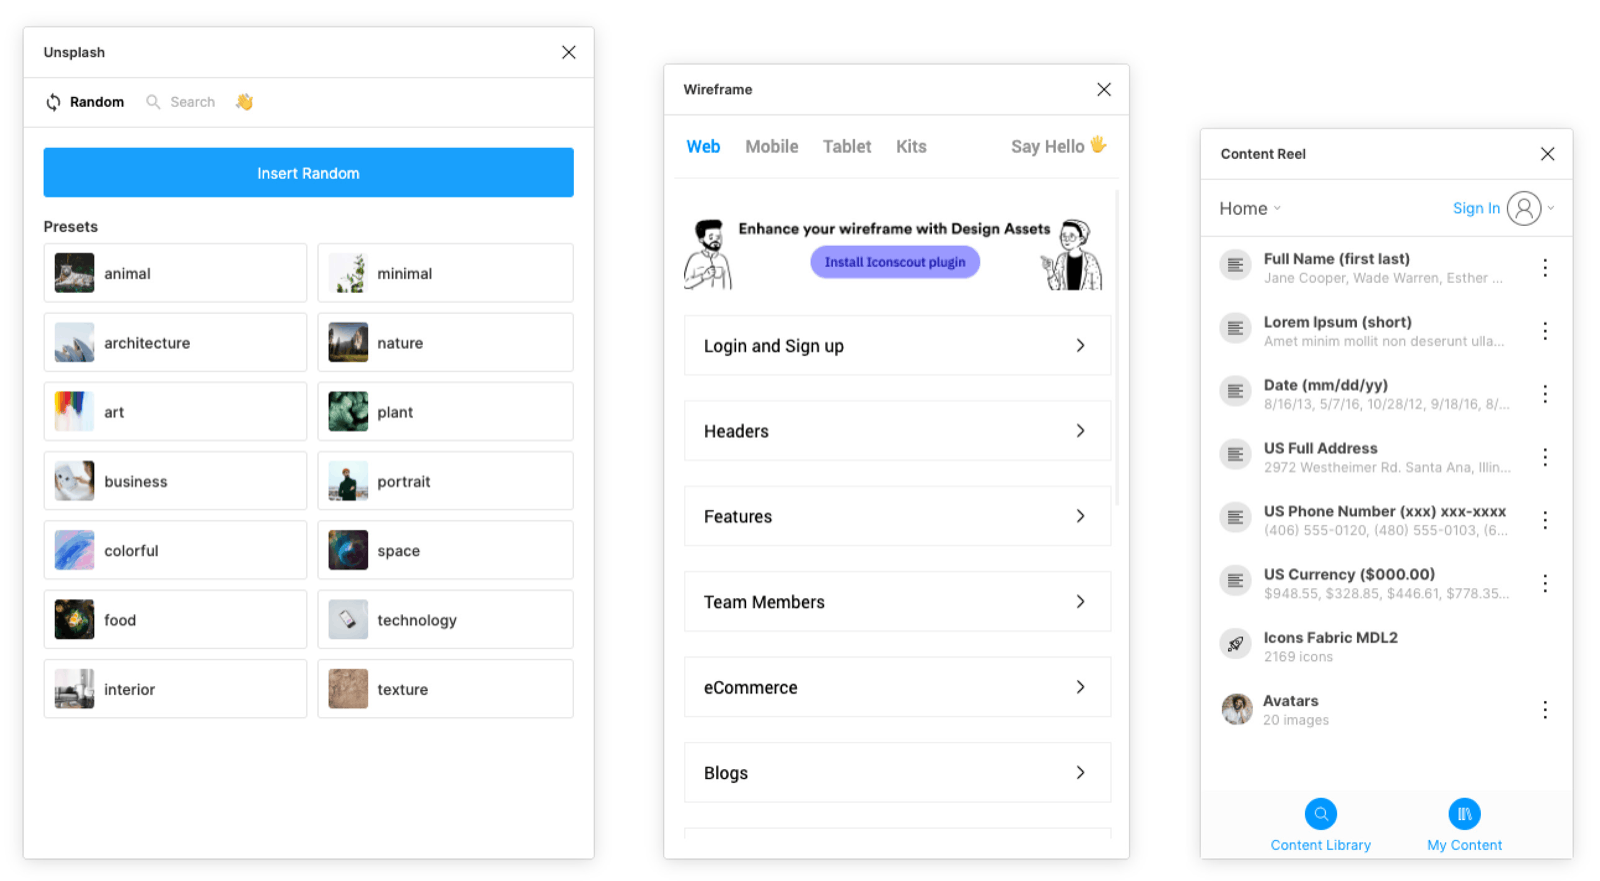Expand the Login and Sign up category
Screen dimensions: 1600x881
(897, 346)
